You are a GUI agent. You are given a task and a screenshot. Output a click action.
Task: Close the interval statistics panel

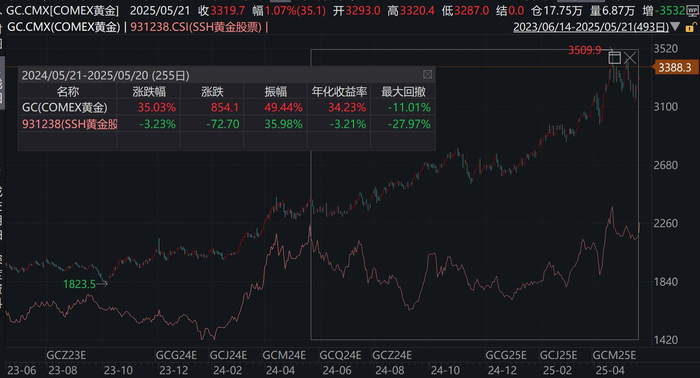pyautogui.click(x=427, y=75)
